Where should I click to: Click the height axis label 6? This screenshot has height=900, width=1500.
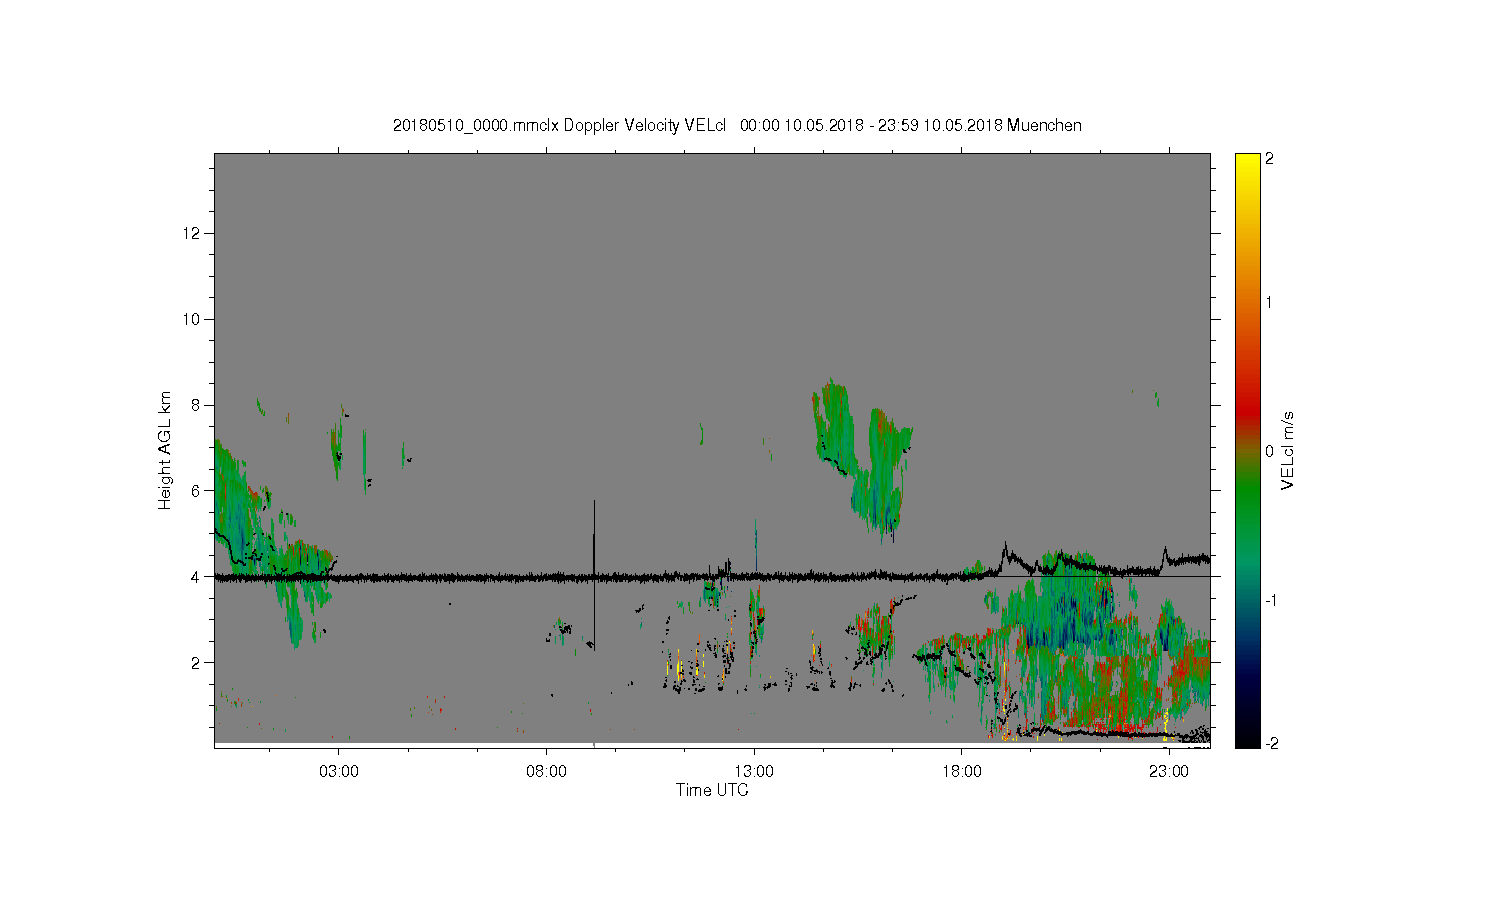197,491
